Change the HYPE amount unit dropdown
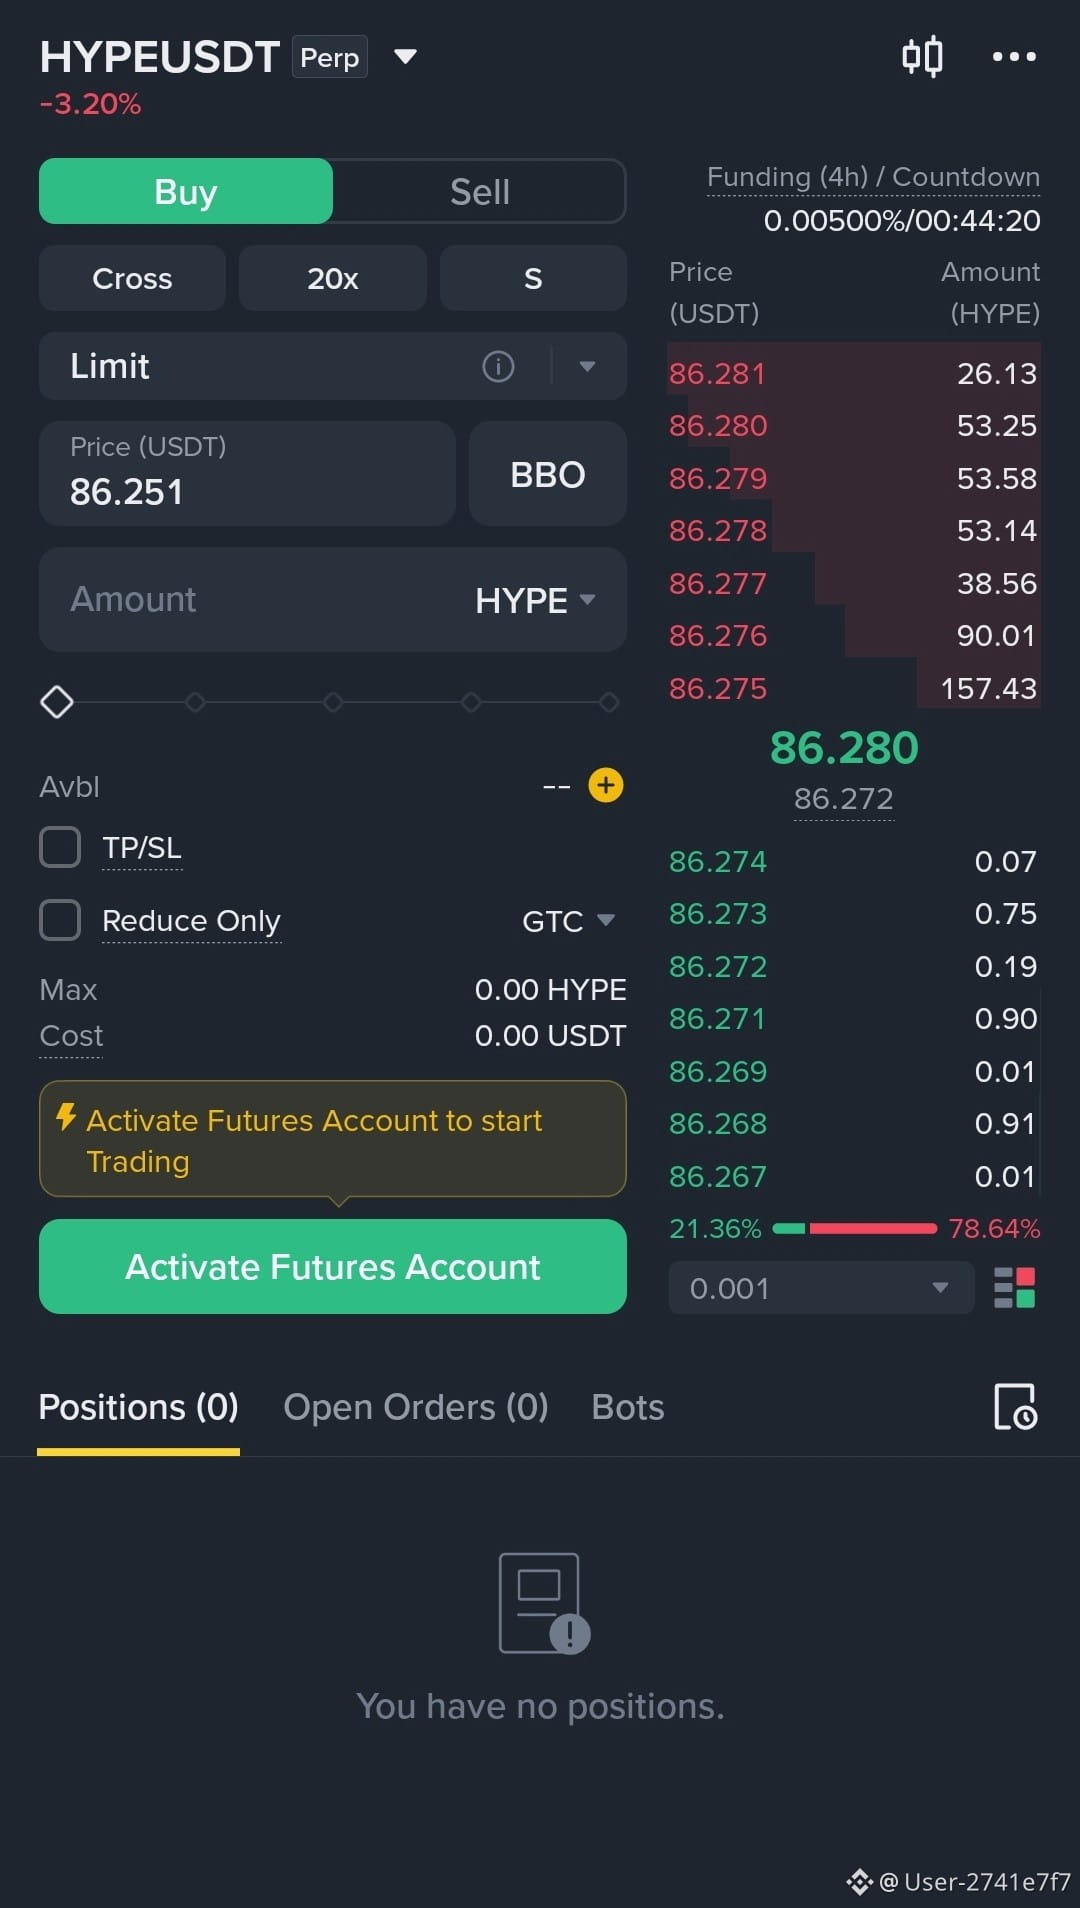The width and height of the screenshot is (1080, 1908). pyautogui.click(x=535, y=600)
